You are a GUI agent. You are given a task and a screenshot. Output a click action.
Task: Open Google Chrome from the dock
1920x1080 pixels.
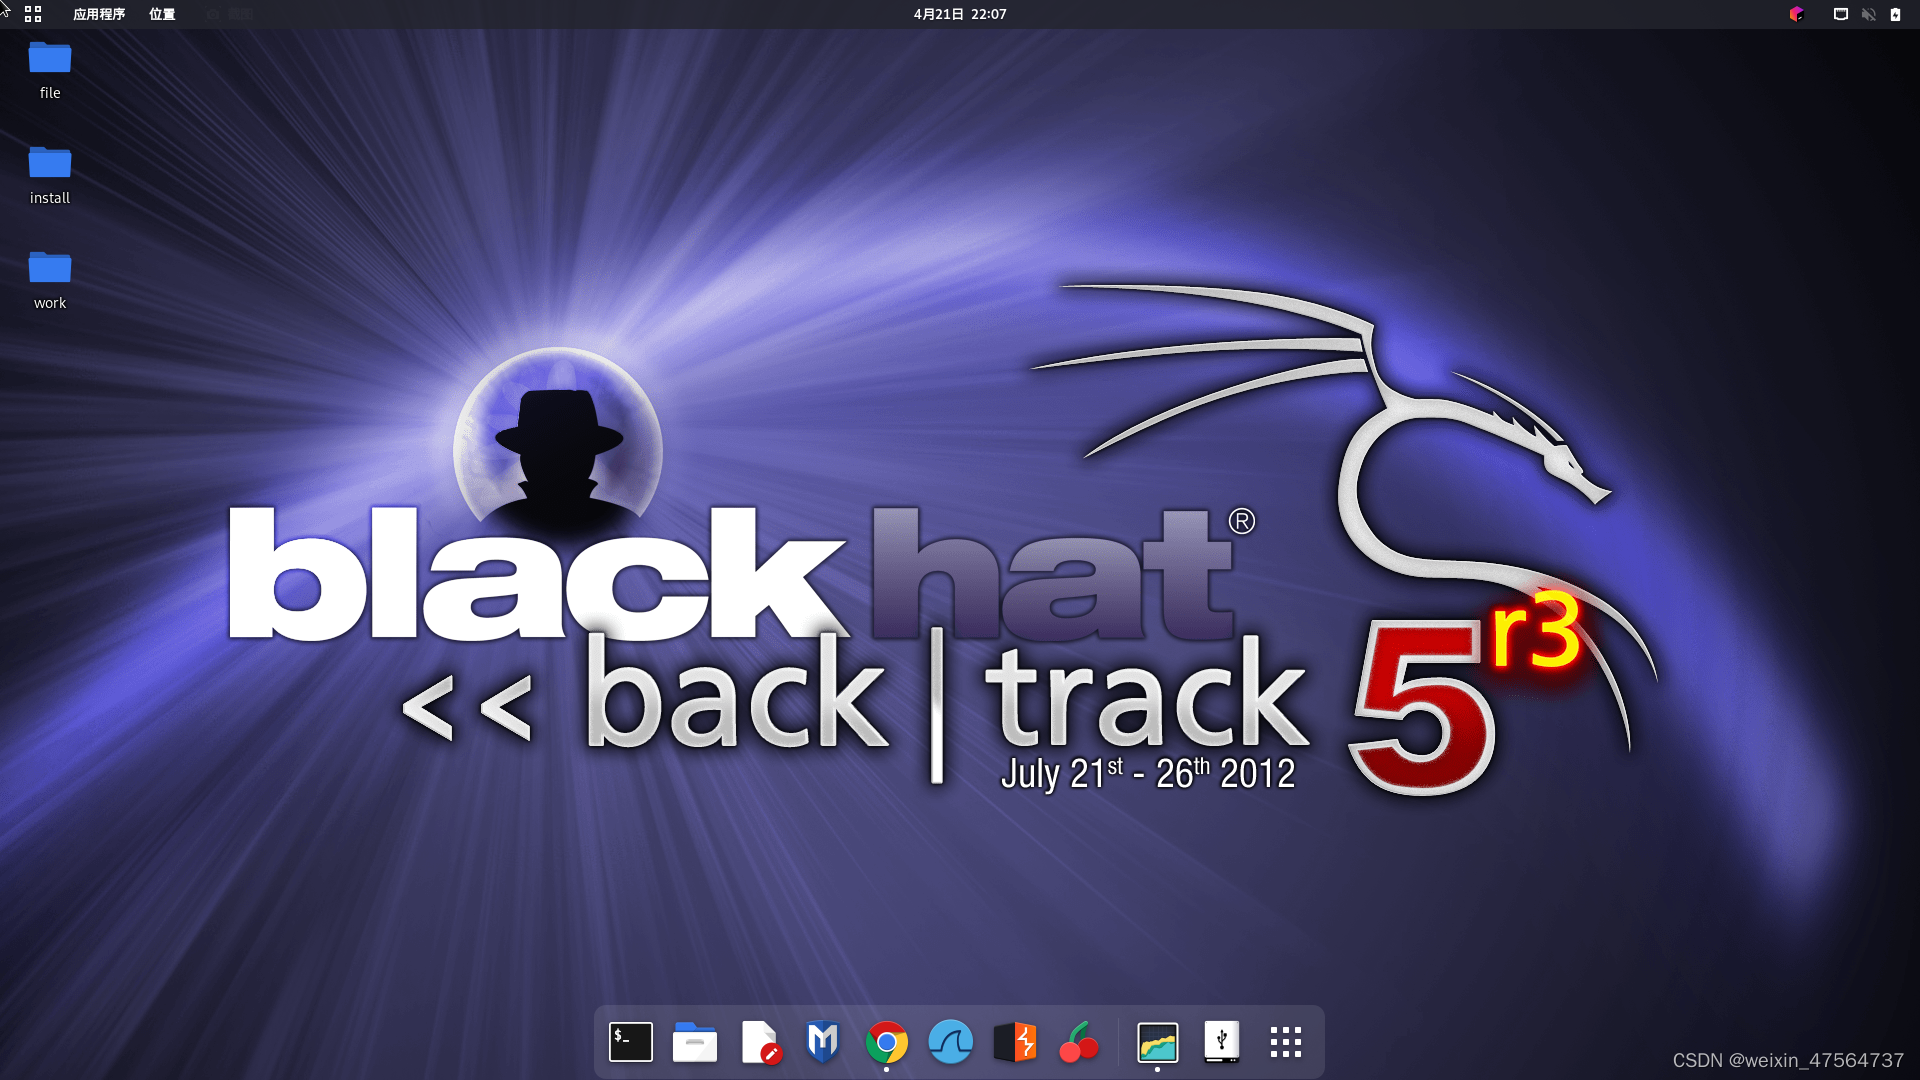887,1042
